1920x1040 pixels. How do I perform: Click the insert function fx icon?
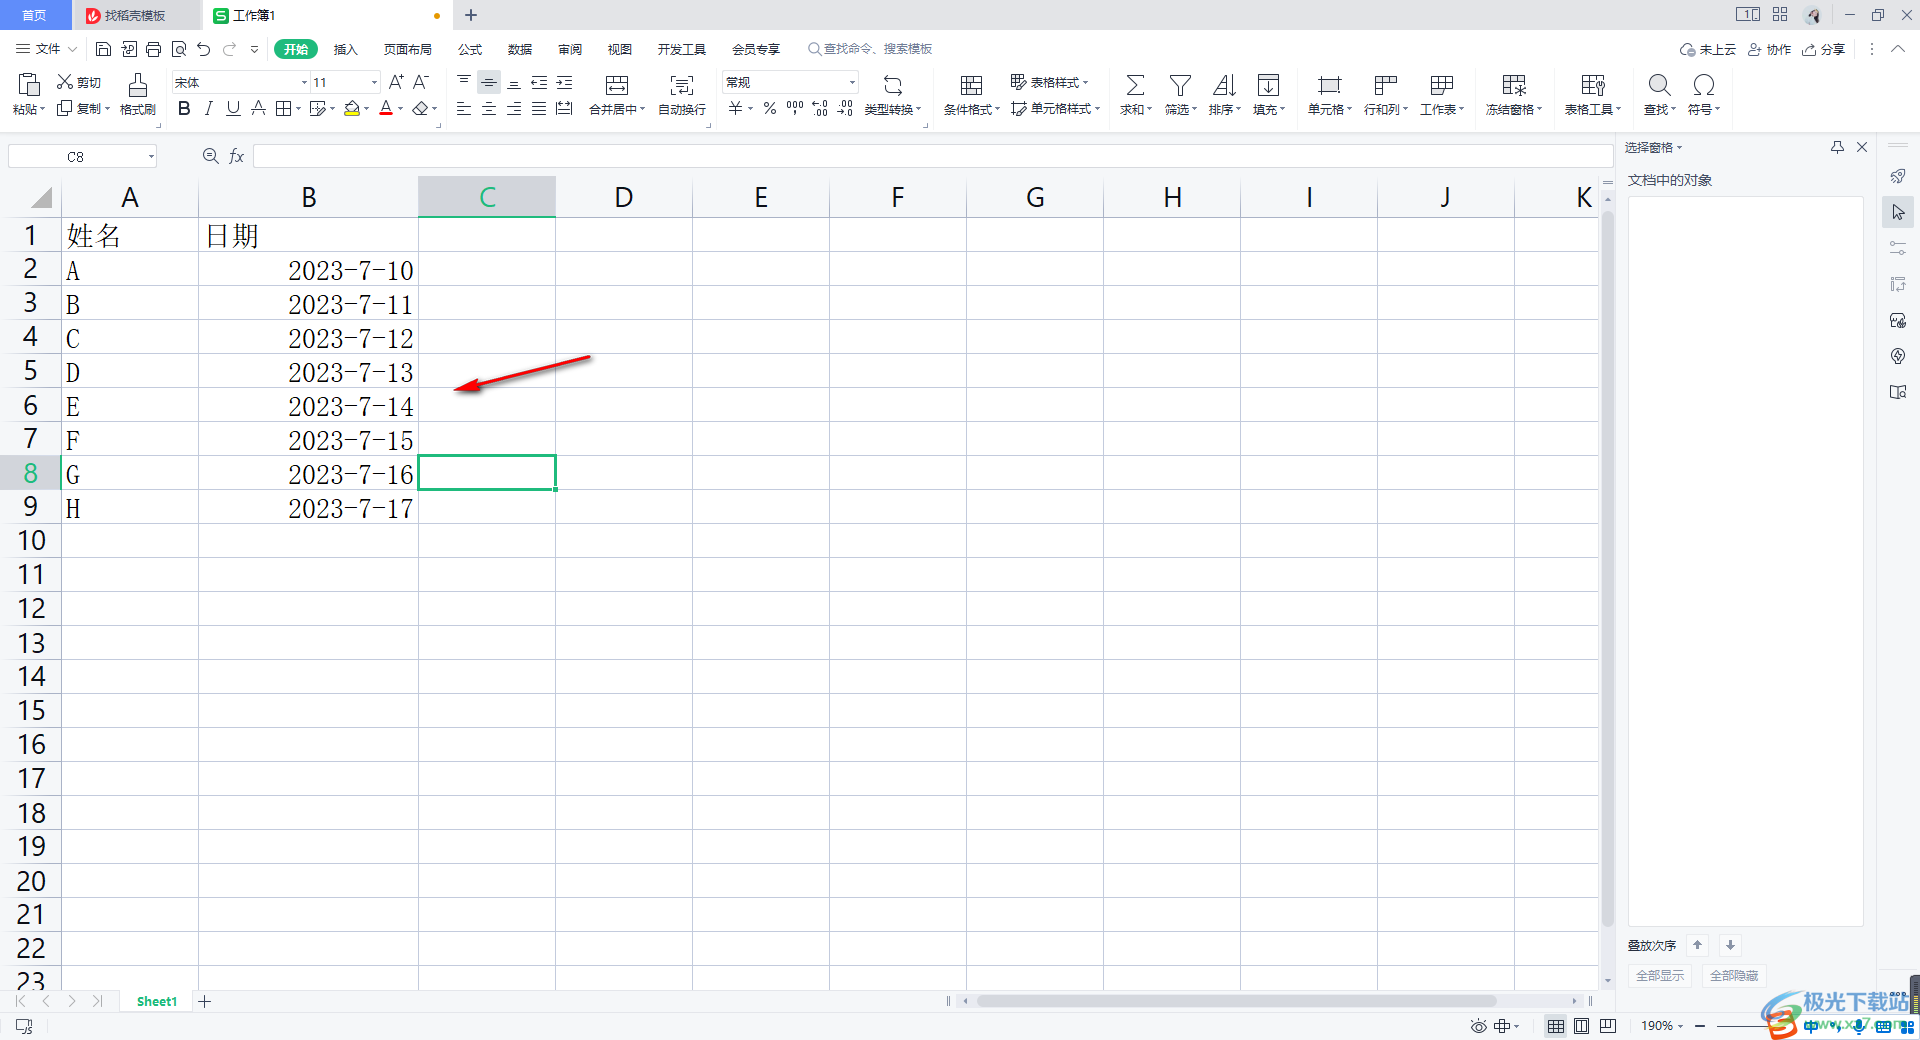point(237,156)
